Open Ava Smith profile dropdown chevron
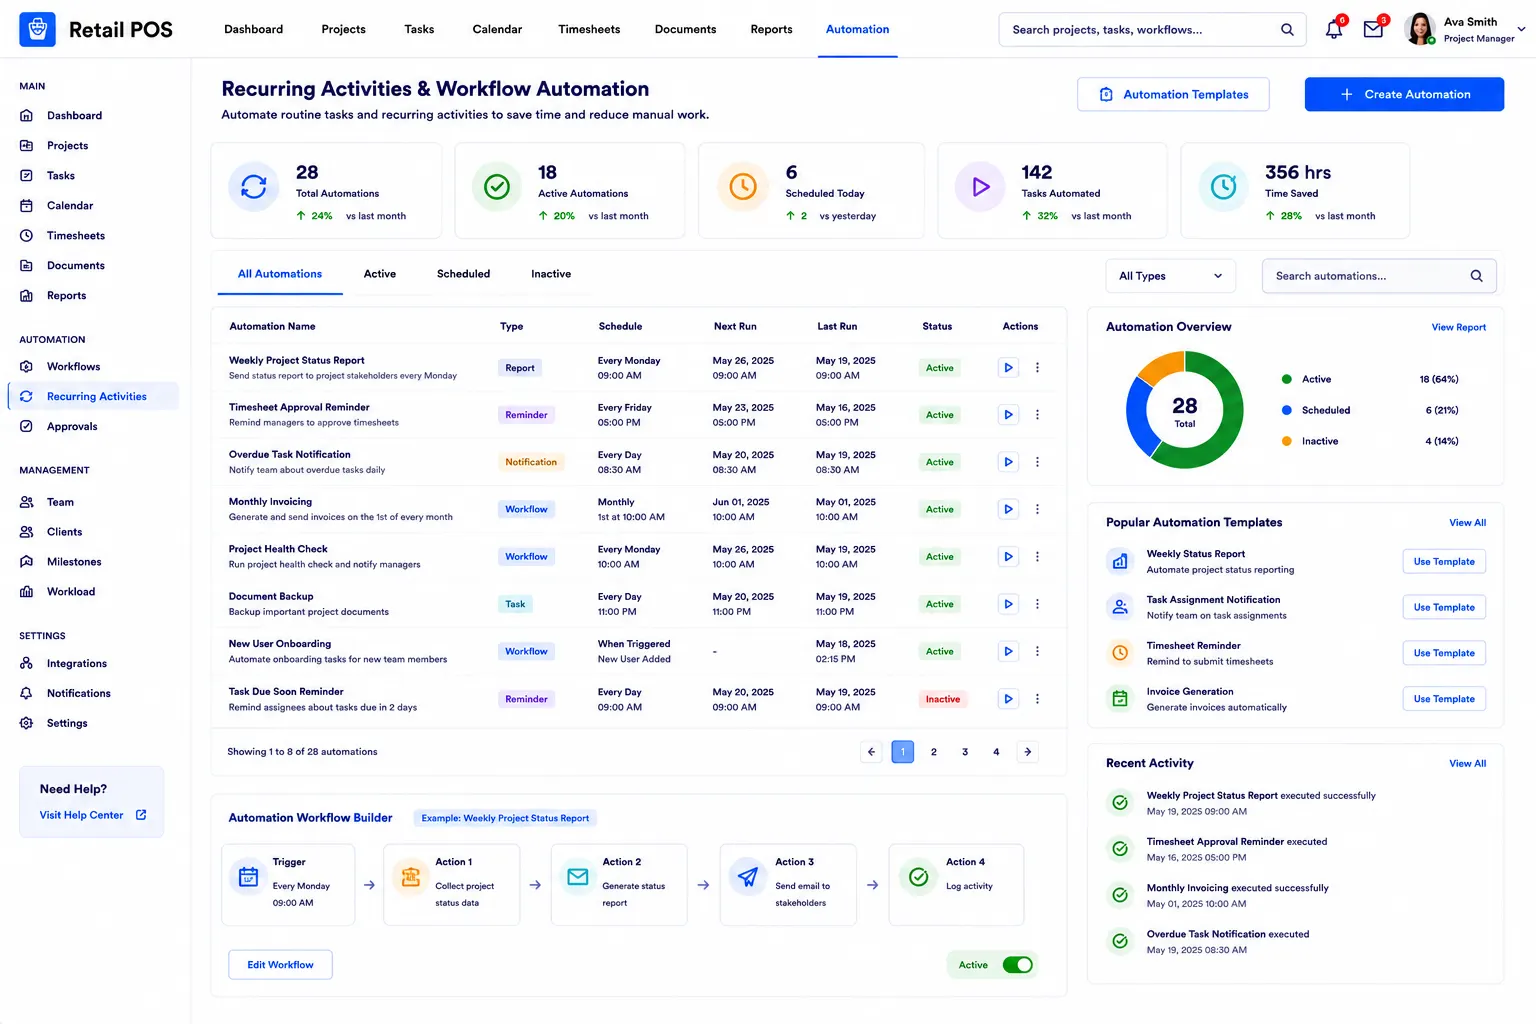 [x=1521, y=29]
